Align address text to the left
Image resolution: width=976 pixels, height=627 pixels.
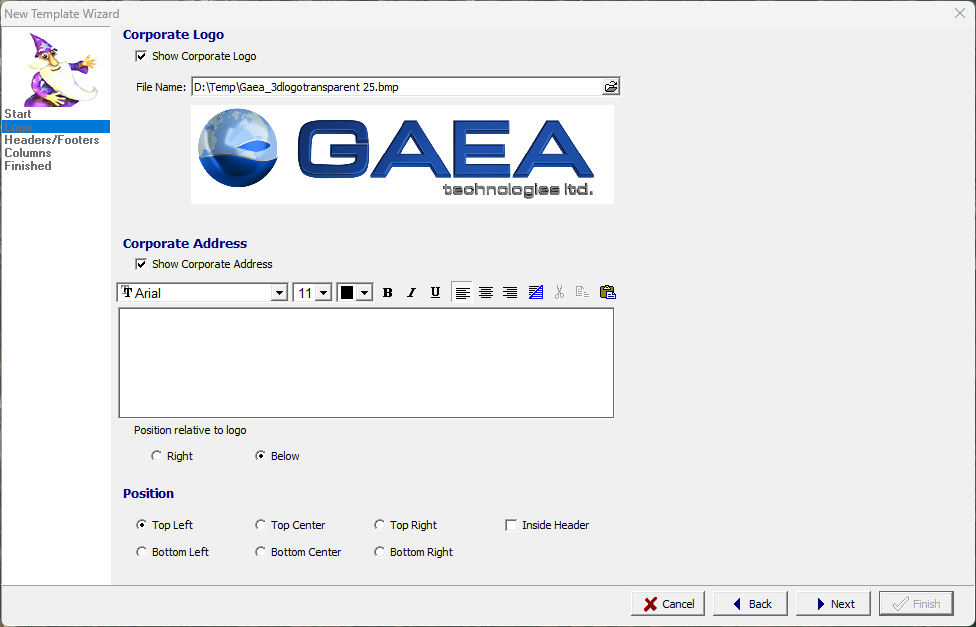click(462, 293)
